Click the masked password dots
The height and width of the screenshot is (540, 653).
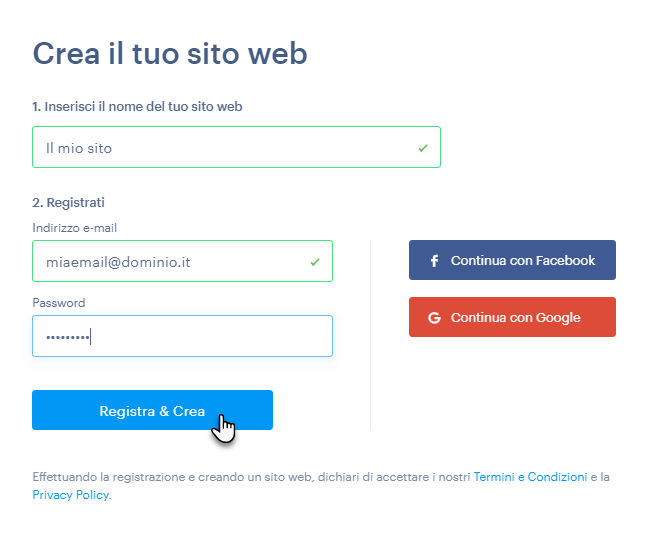[x=67, y=337]
